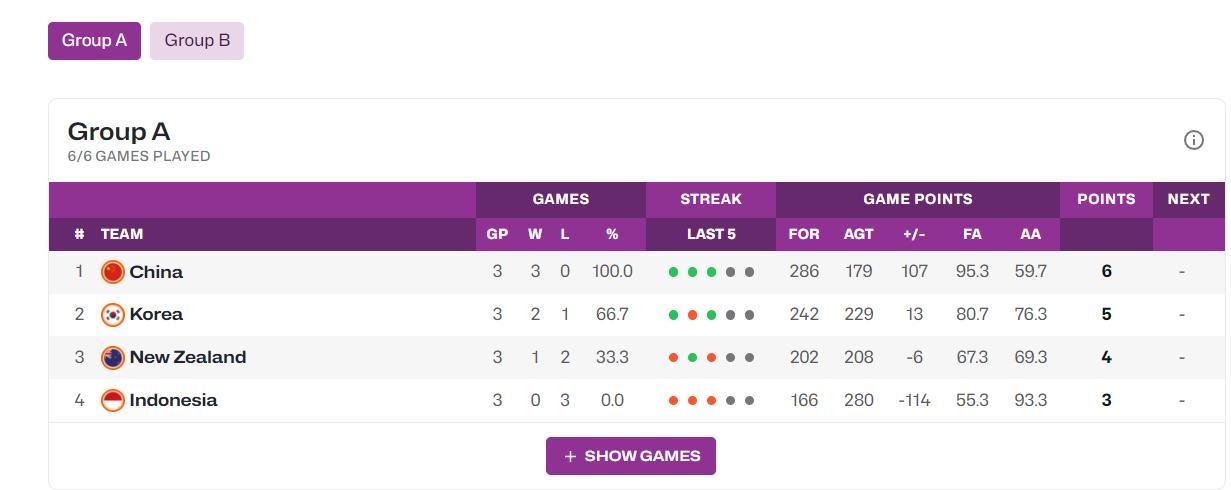This screenshot has width=1231, height=490.
Task: Click China's first green streak dot
Action: click(673, 272)
